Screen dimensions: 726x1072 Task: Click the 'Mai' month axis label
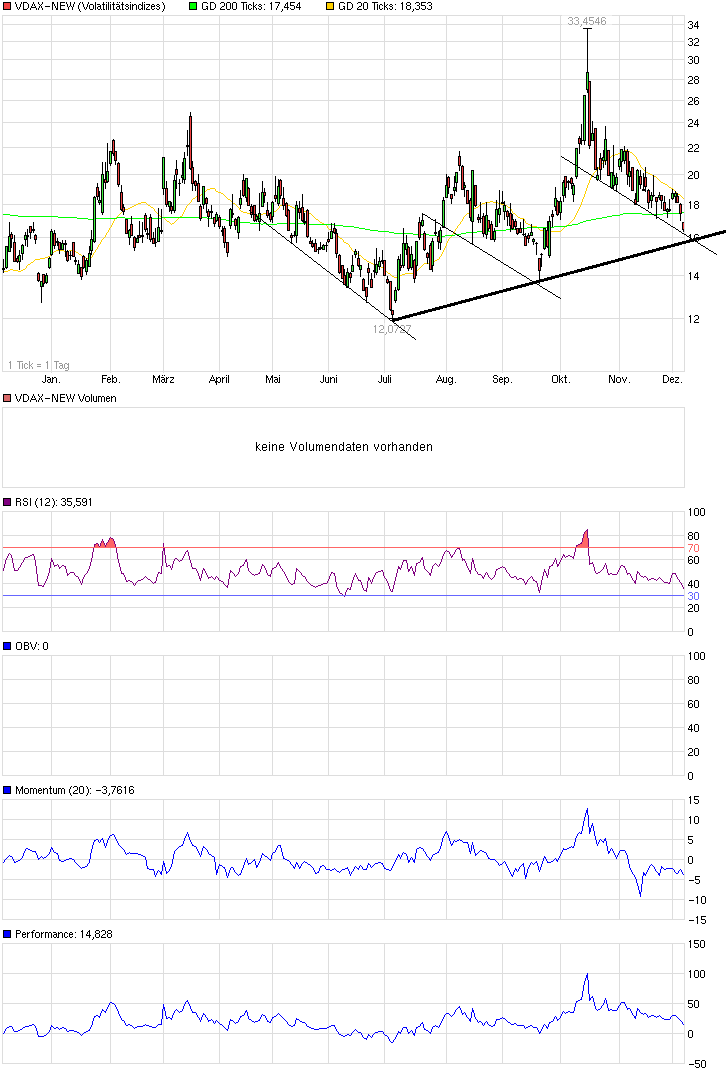coord(273,379)
